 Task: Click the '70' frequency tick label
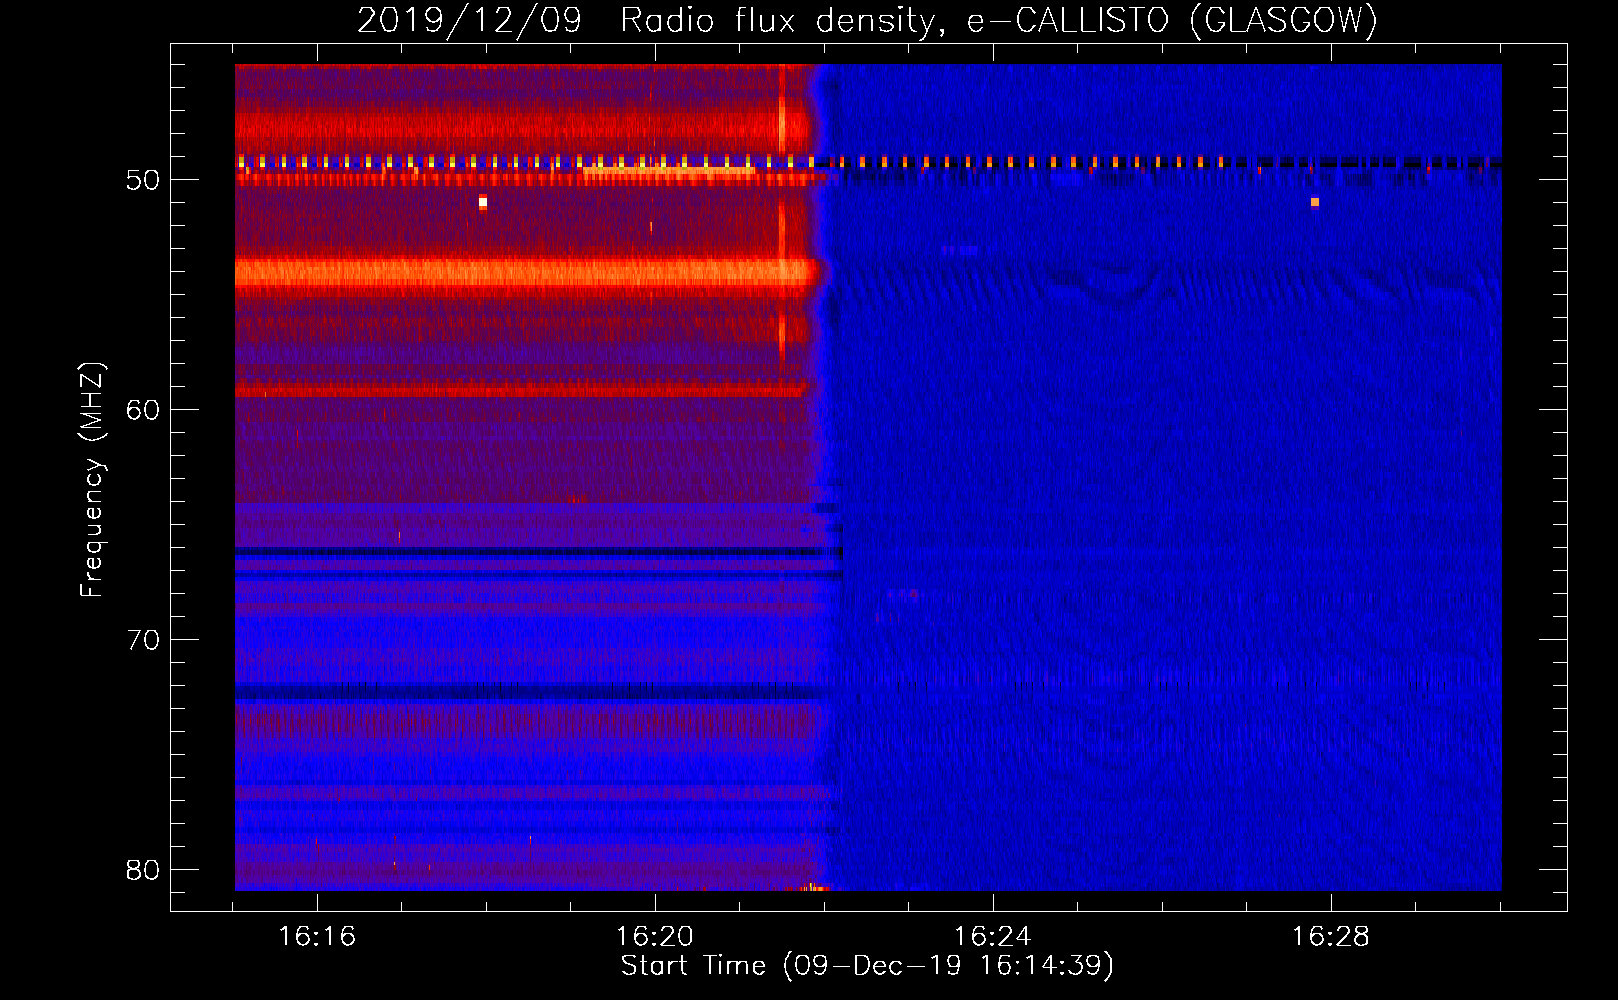pos(143,640)
